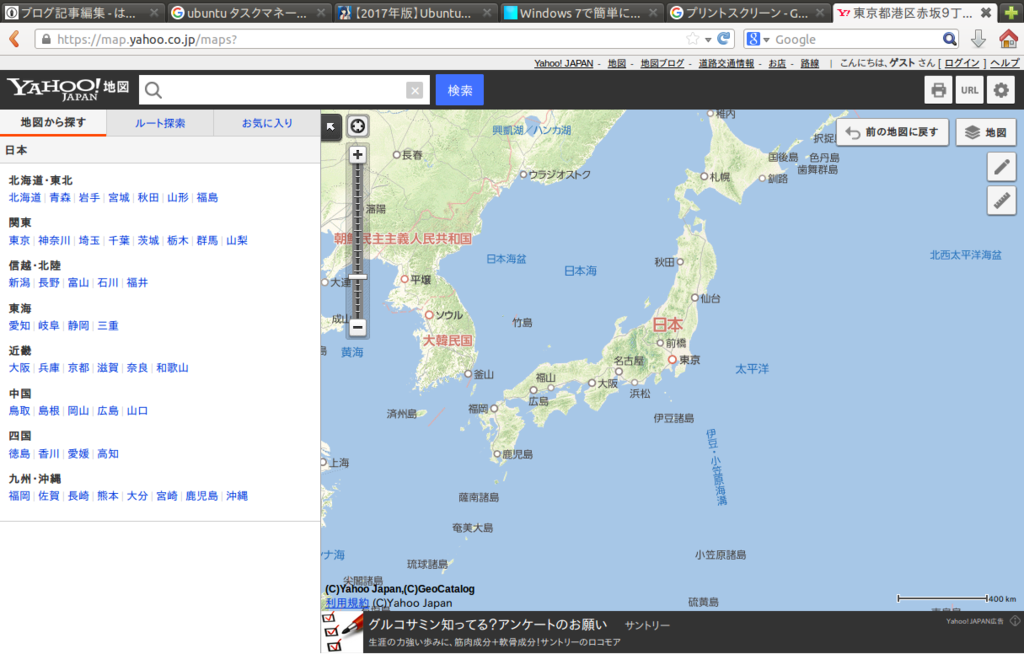The width and height of the screenshot is (1024, 654).
Task: Click the URL share icon
Action: pos(968,89)
